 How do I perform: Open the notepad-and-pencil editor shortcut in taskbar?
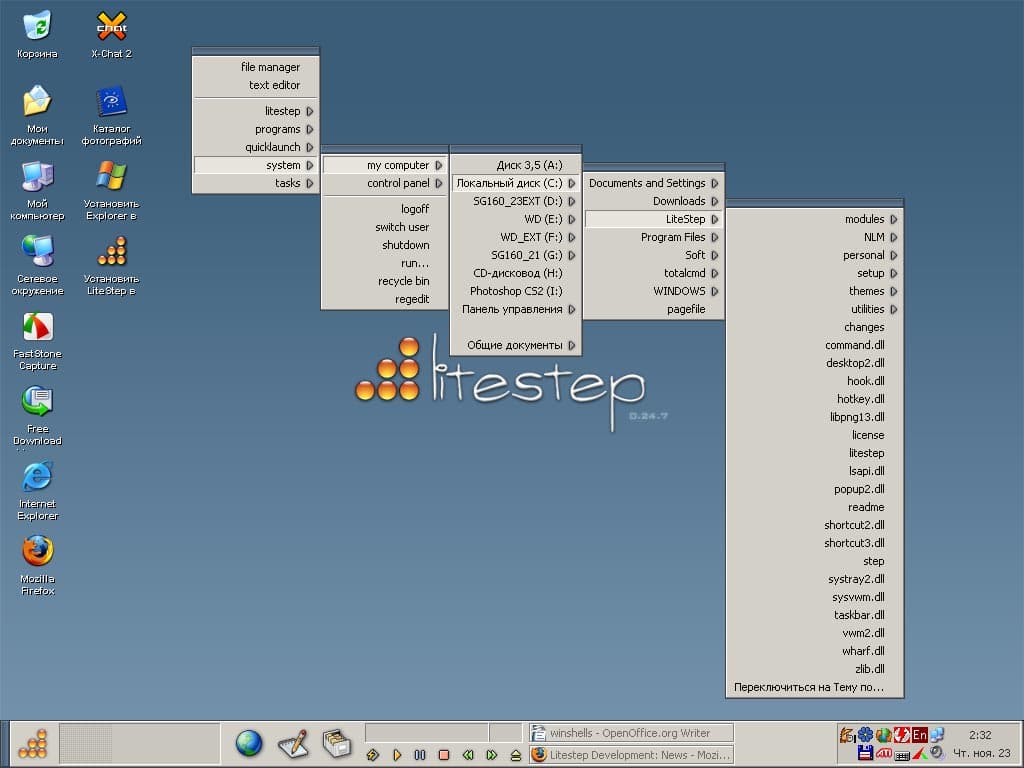click(x=293, y=744)
